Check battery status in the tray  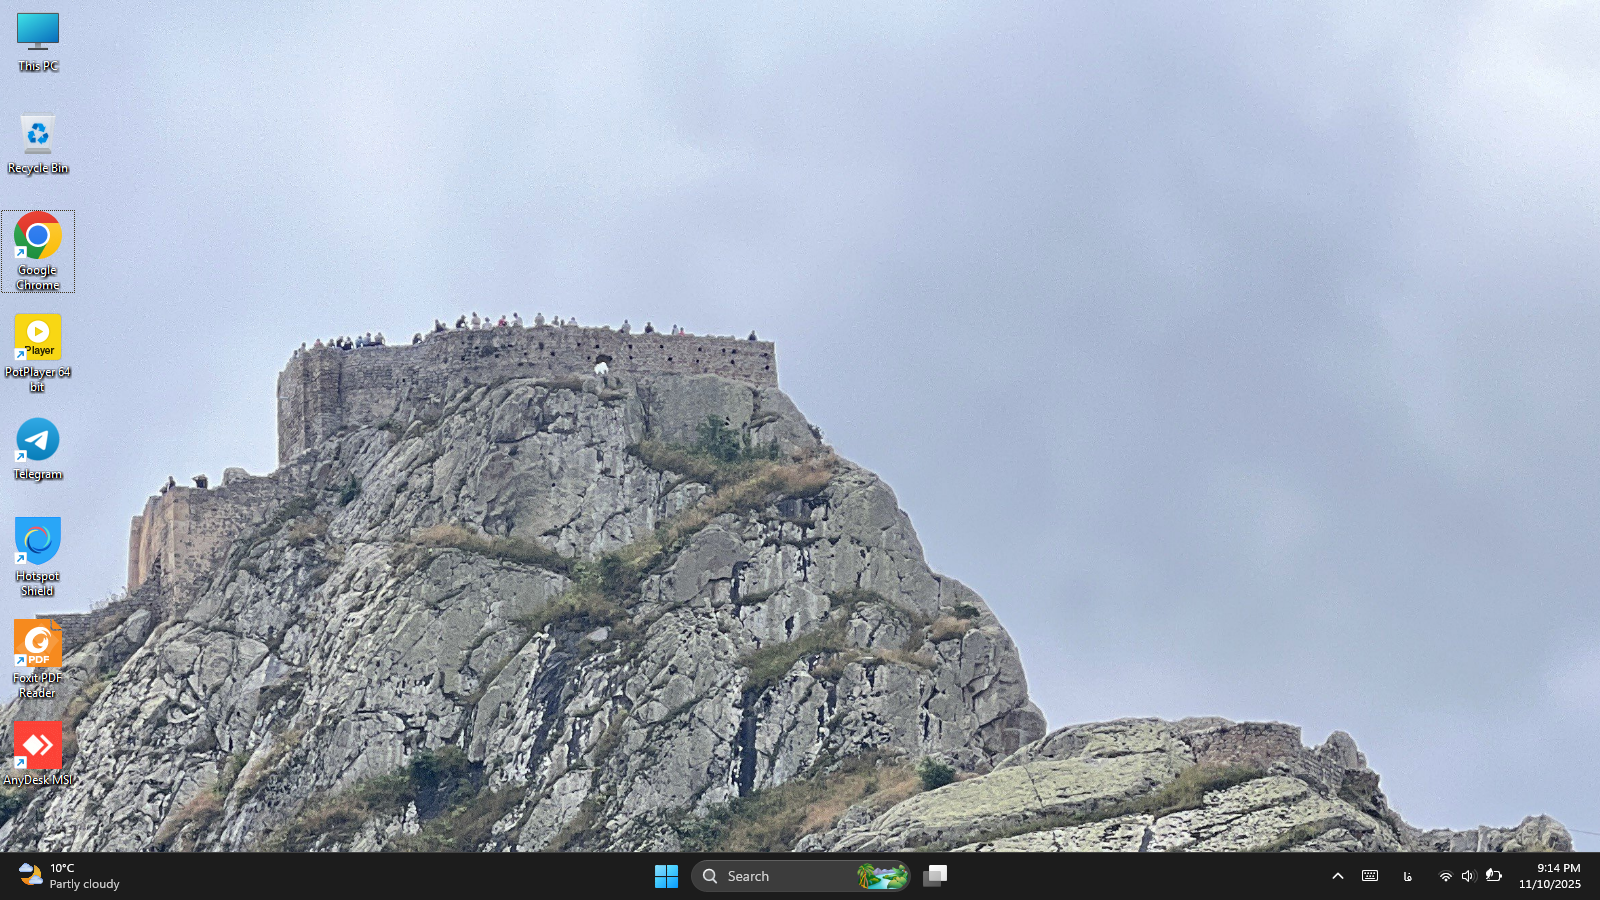click(x=1492, y=875)
